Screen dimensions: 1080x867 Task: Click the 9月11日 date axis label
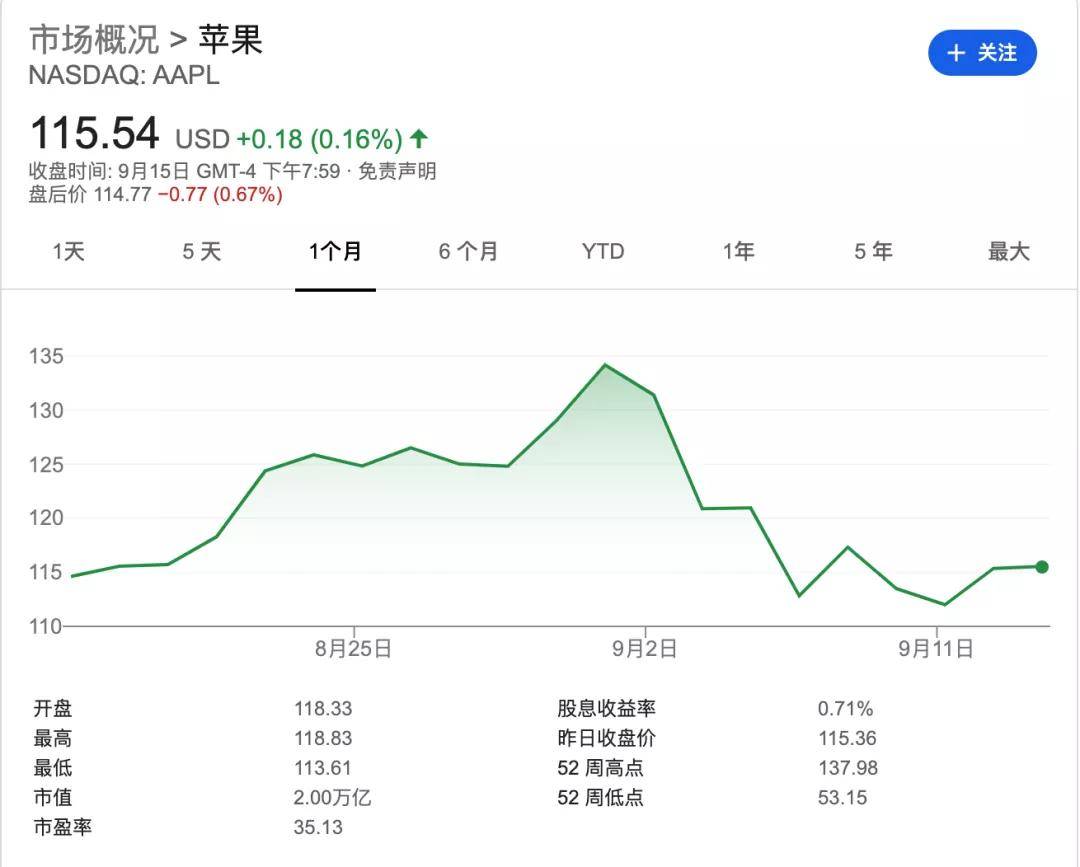click(935, 649)
